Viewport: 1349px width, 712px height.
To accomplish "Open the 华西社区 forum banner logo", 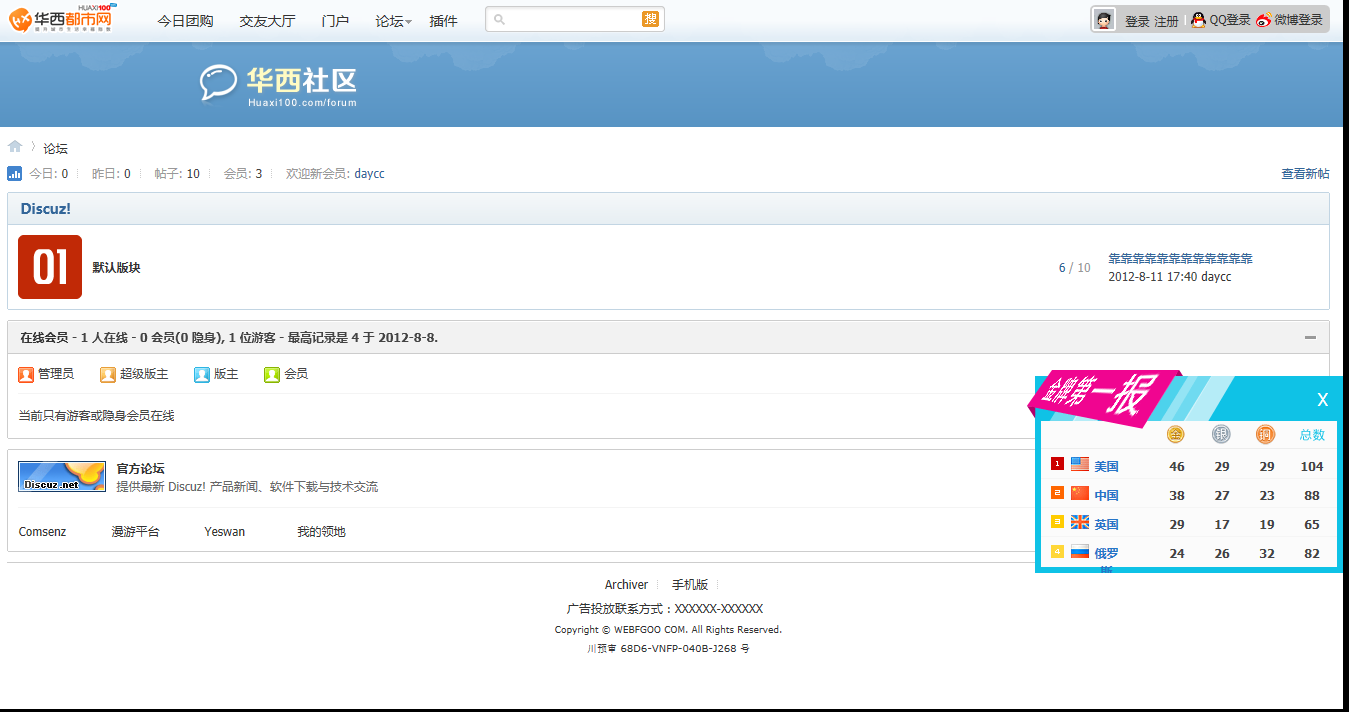I will [278, 85].
